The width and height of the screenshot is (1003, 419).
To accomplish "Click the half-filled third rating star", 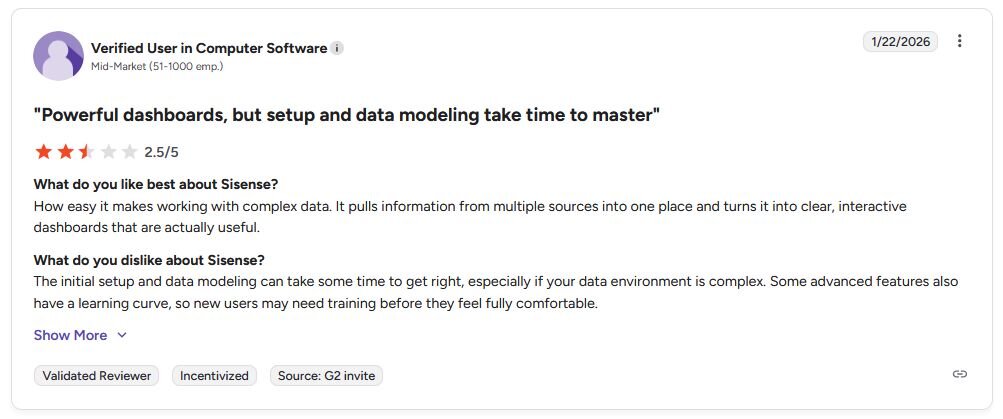I will 86,152.
